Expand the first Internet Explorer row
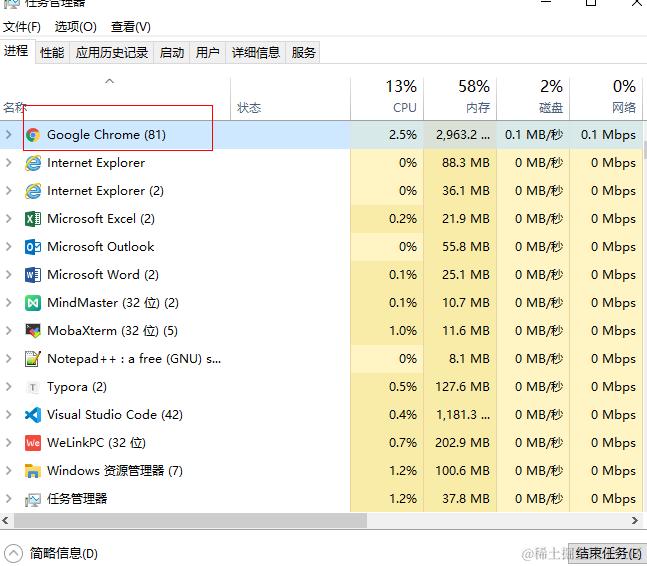This screenshot has width=647, height=566. tap(9, 163)
